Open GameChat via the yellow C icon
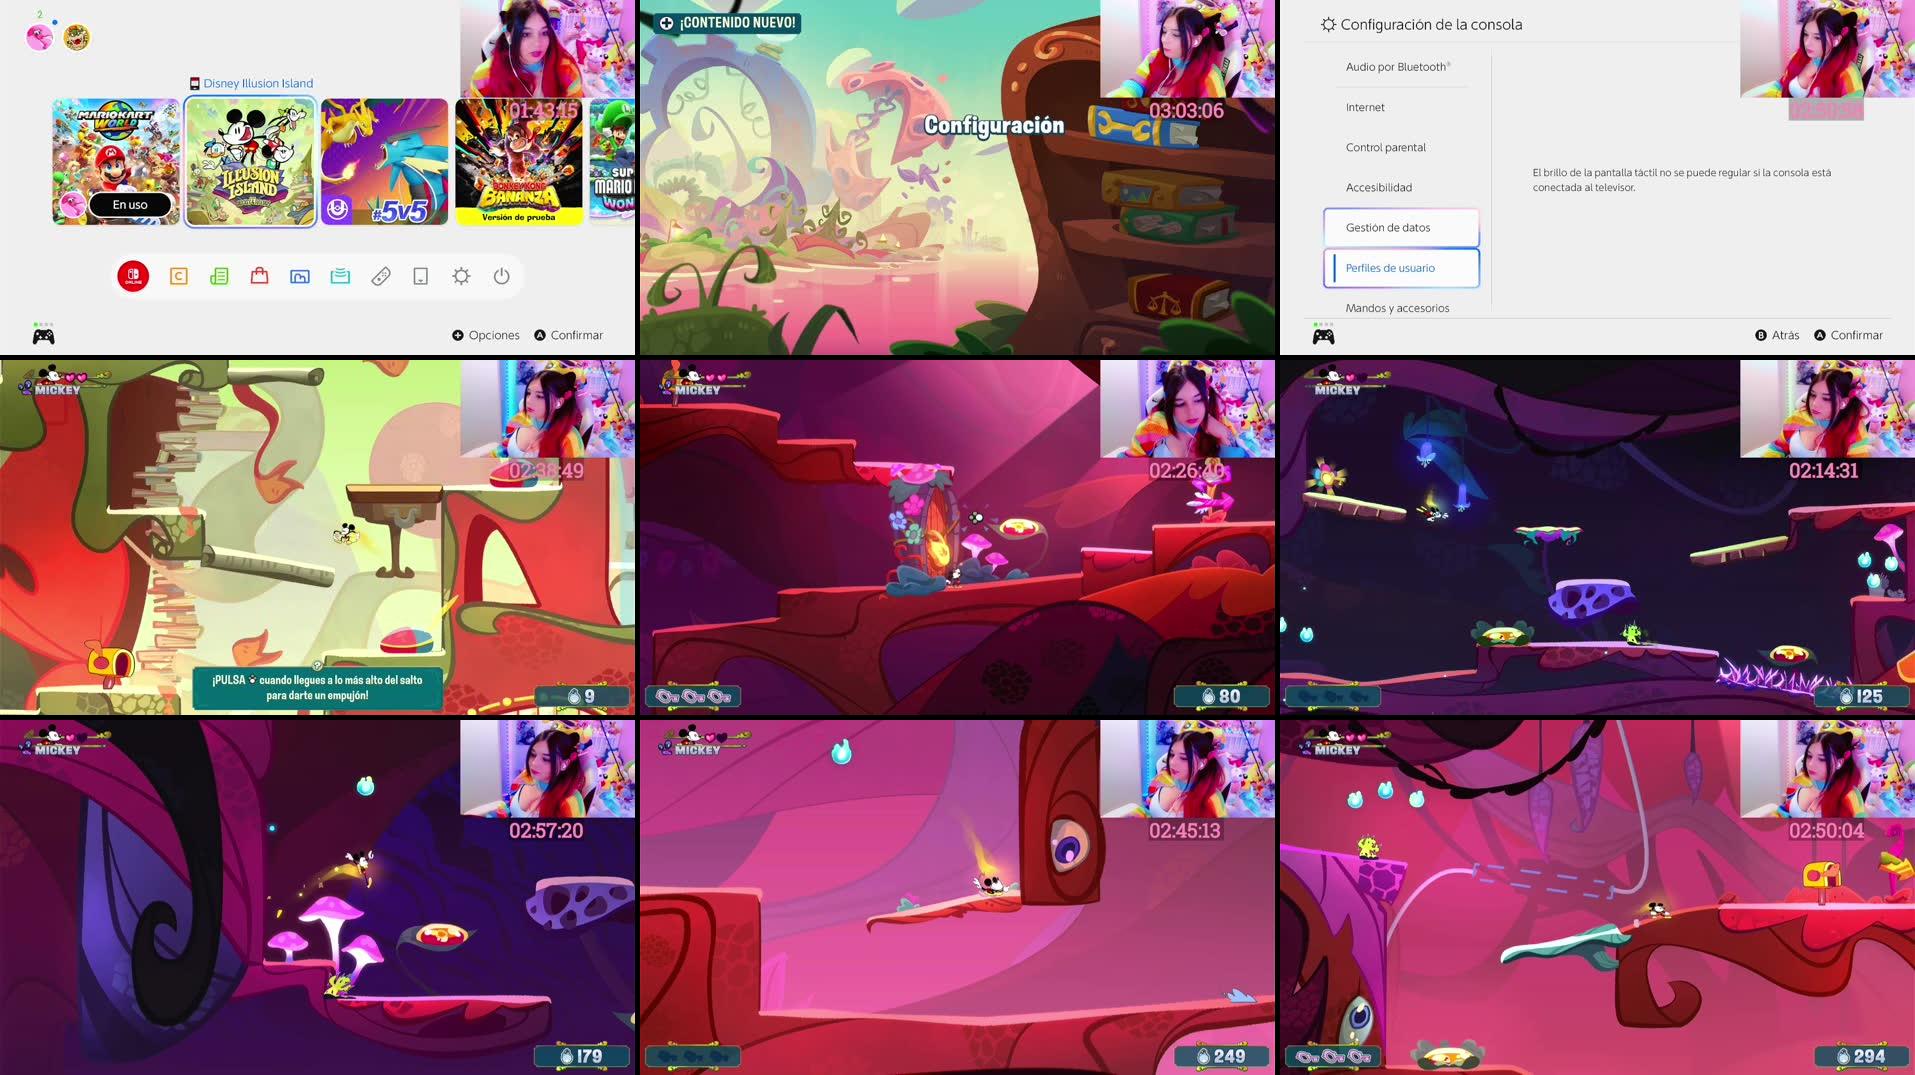This screenshot has width=1915, height=1075. [179, 276]
